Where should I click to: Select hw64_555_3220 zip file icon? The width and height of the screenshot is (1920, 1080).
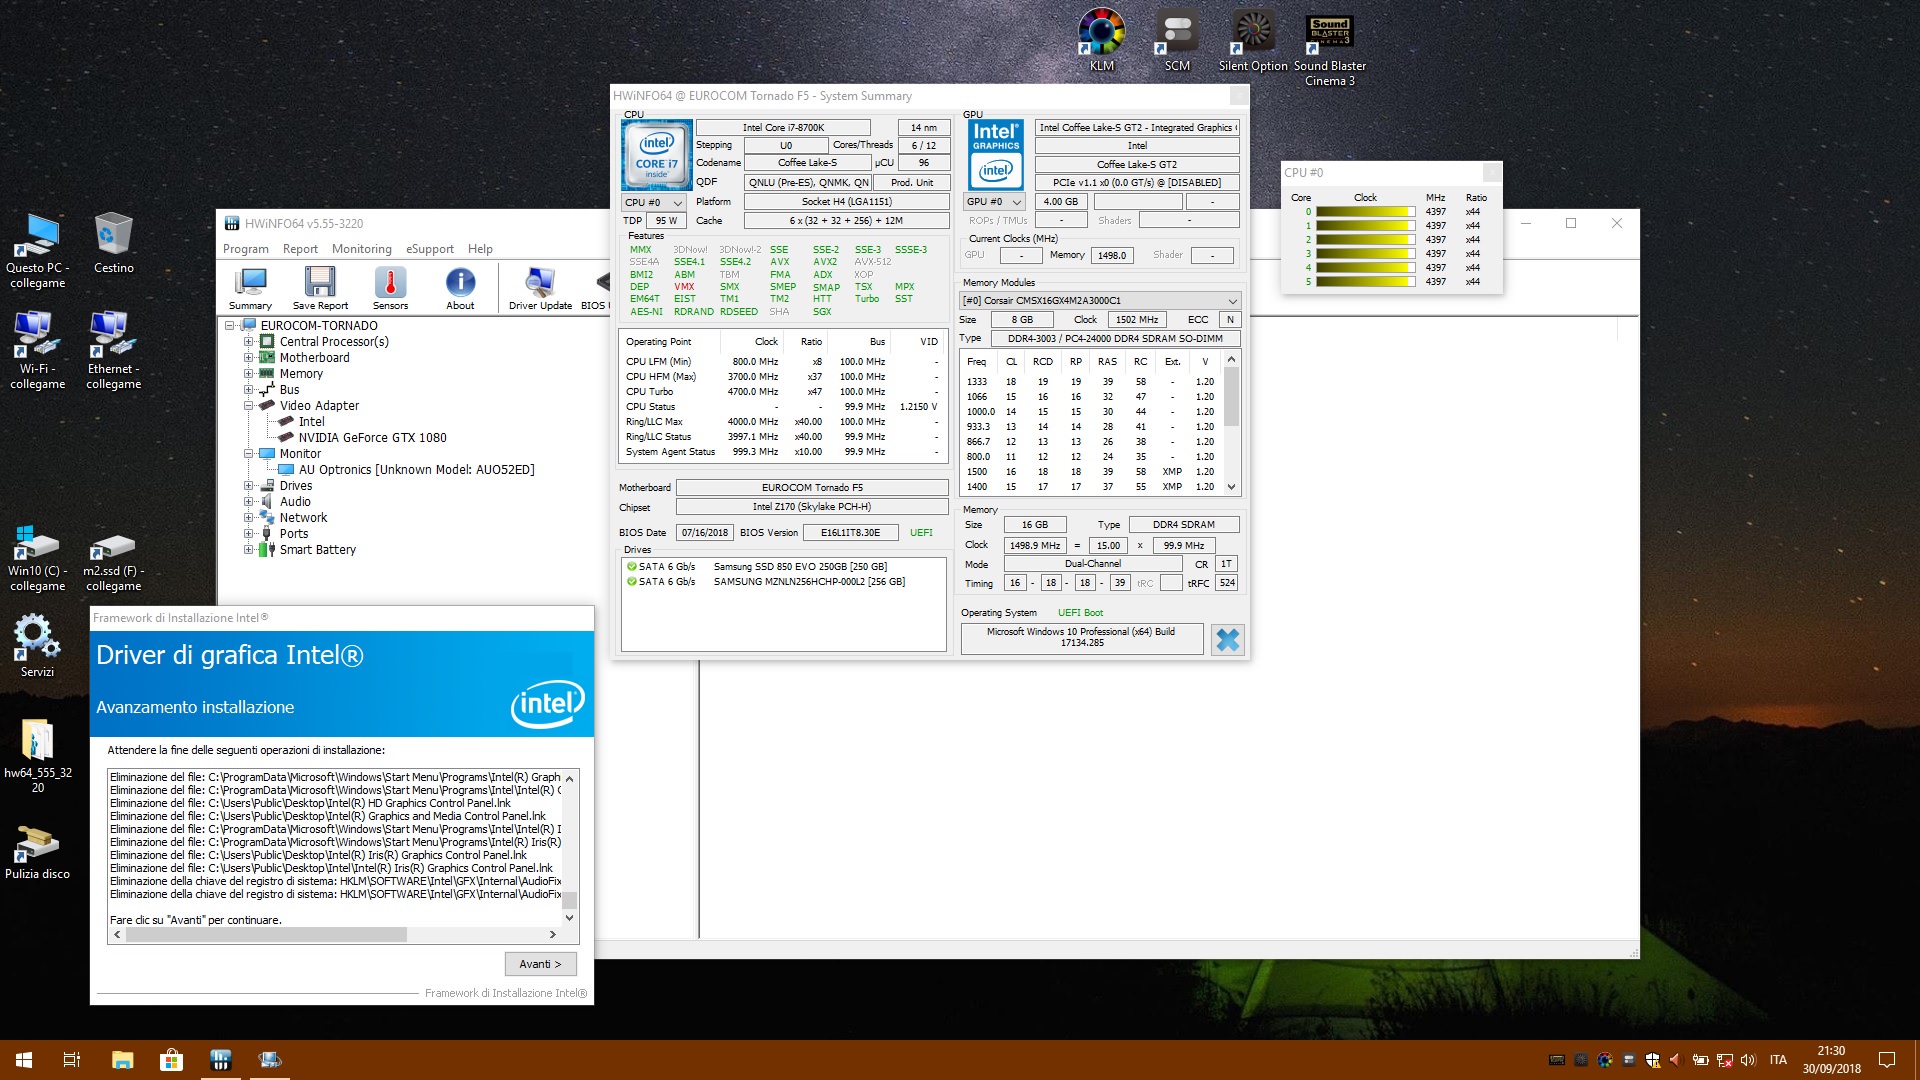pos(38,755)
